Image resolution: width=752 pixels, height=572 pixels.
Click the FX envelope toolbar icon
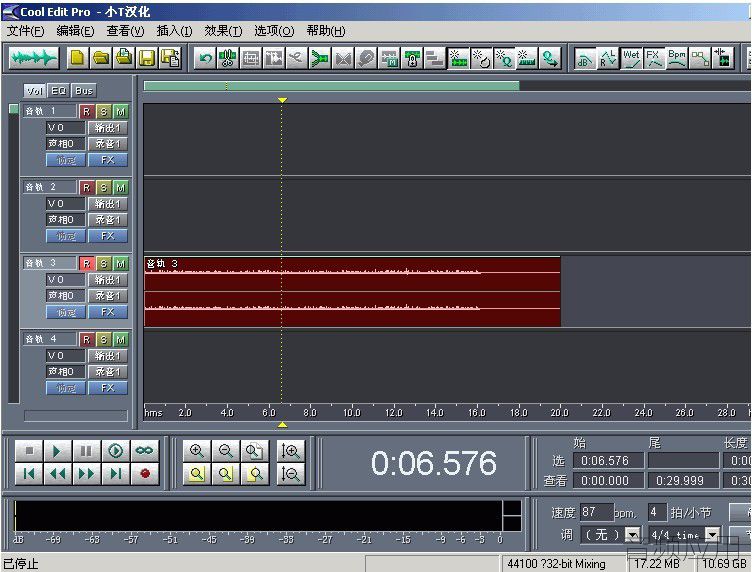click(x=654, y=58)
